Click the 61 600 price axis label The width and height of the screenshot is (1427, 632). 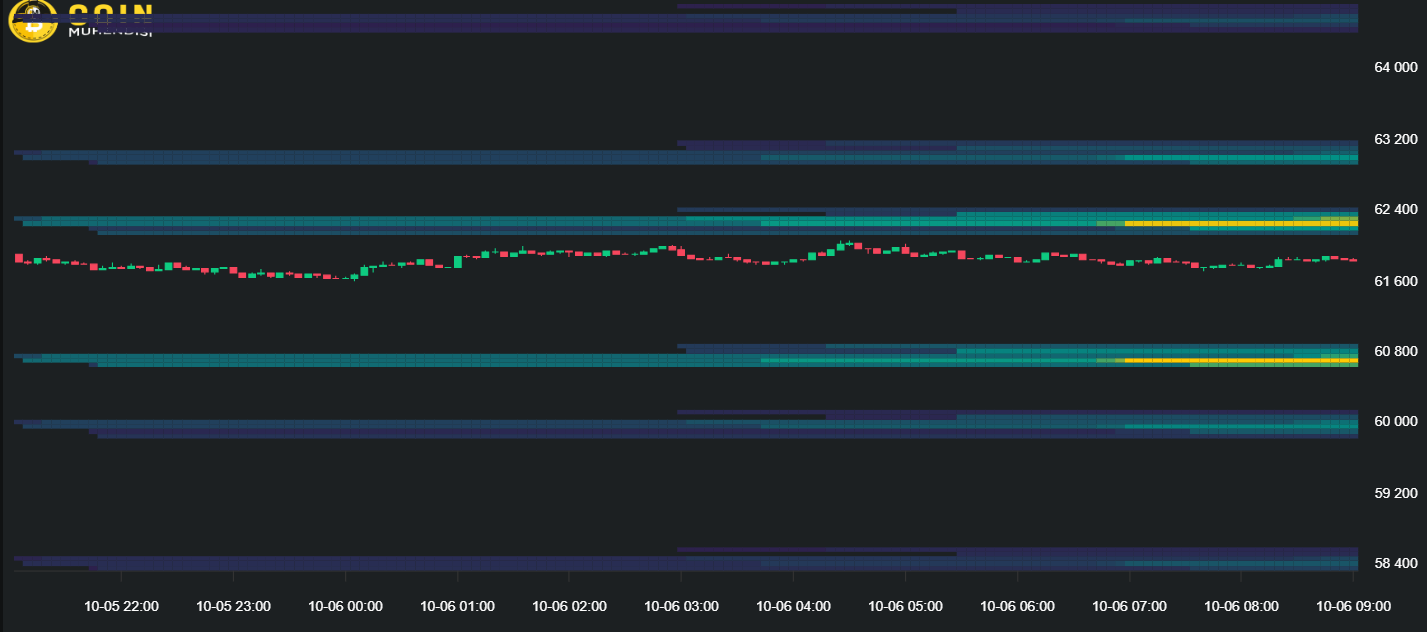point(1396,281)
